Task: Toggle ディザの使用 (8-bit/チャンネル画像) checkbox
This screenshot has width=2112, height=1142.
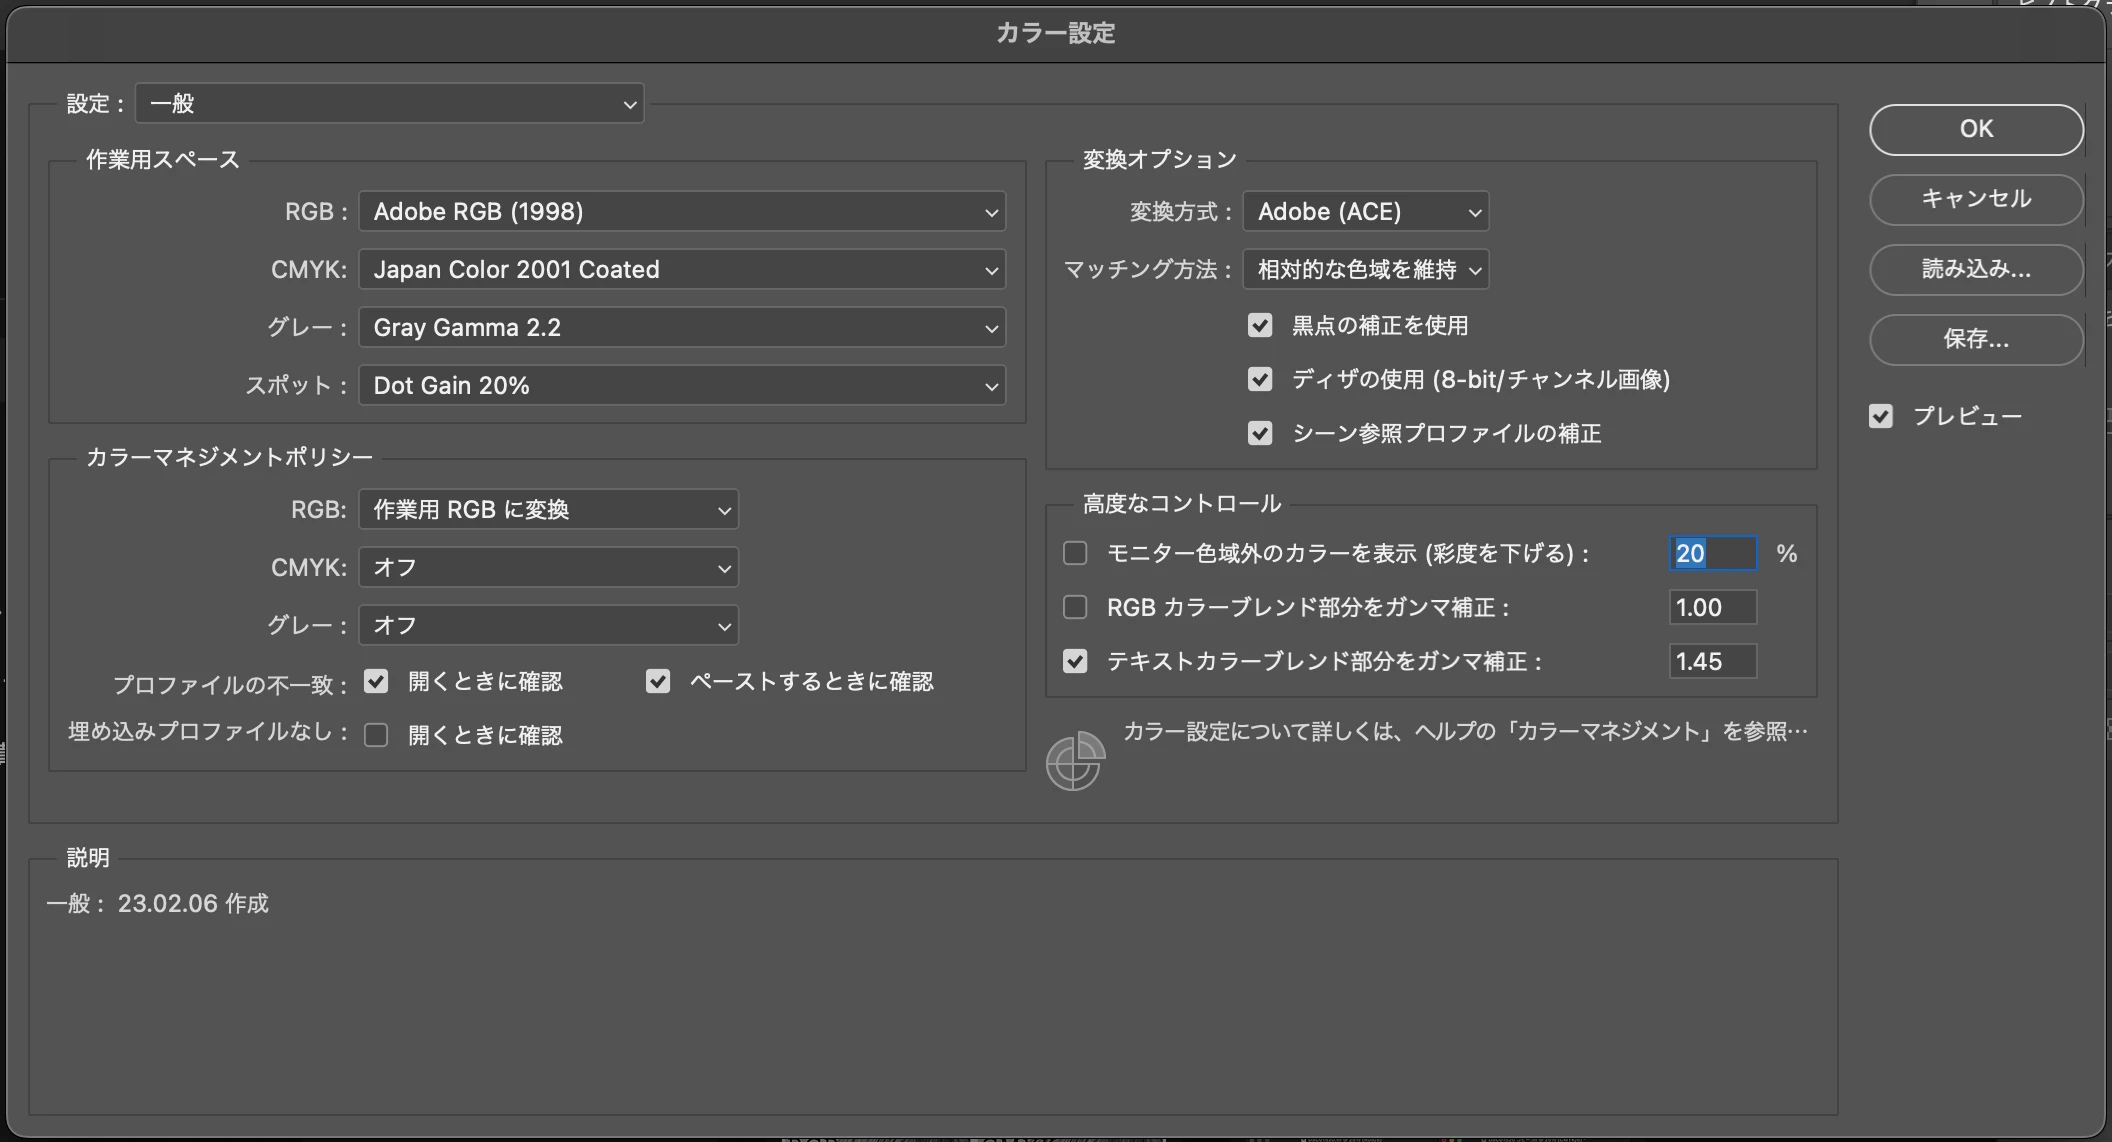Action: click(x=1260, y=379)
